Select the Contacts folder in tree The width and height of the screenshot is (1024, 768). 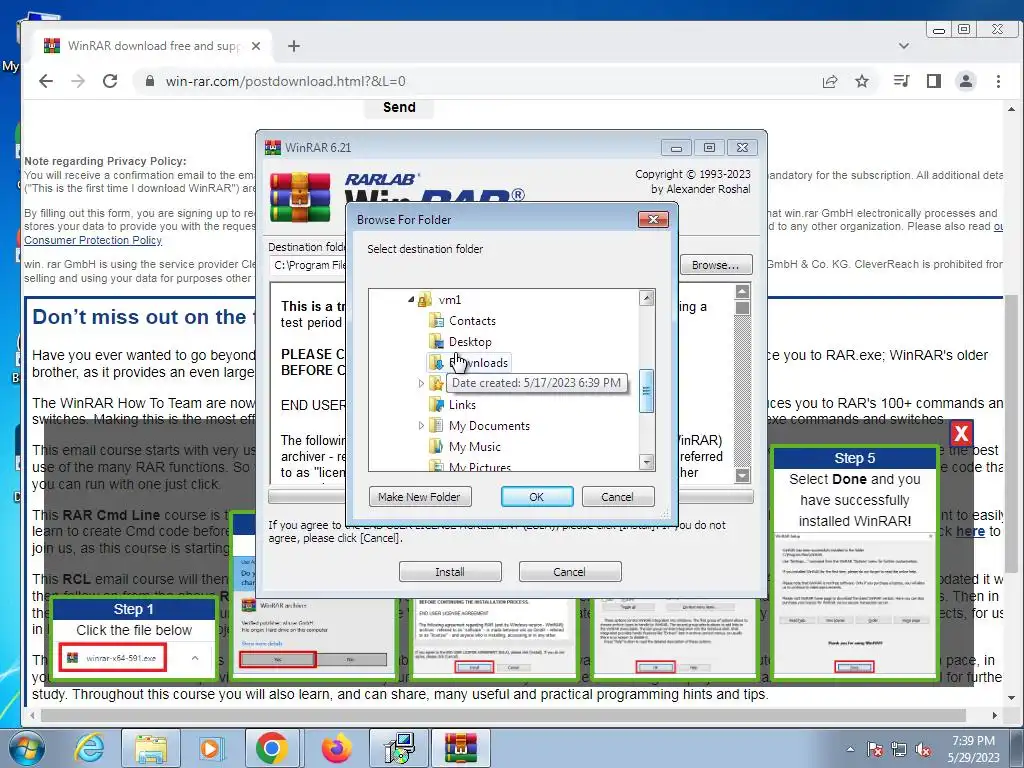(x=472, y=321)
